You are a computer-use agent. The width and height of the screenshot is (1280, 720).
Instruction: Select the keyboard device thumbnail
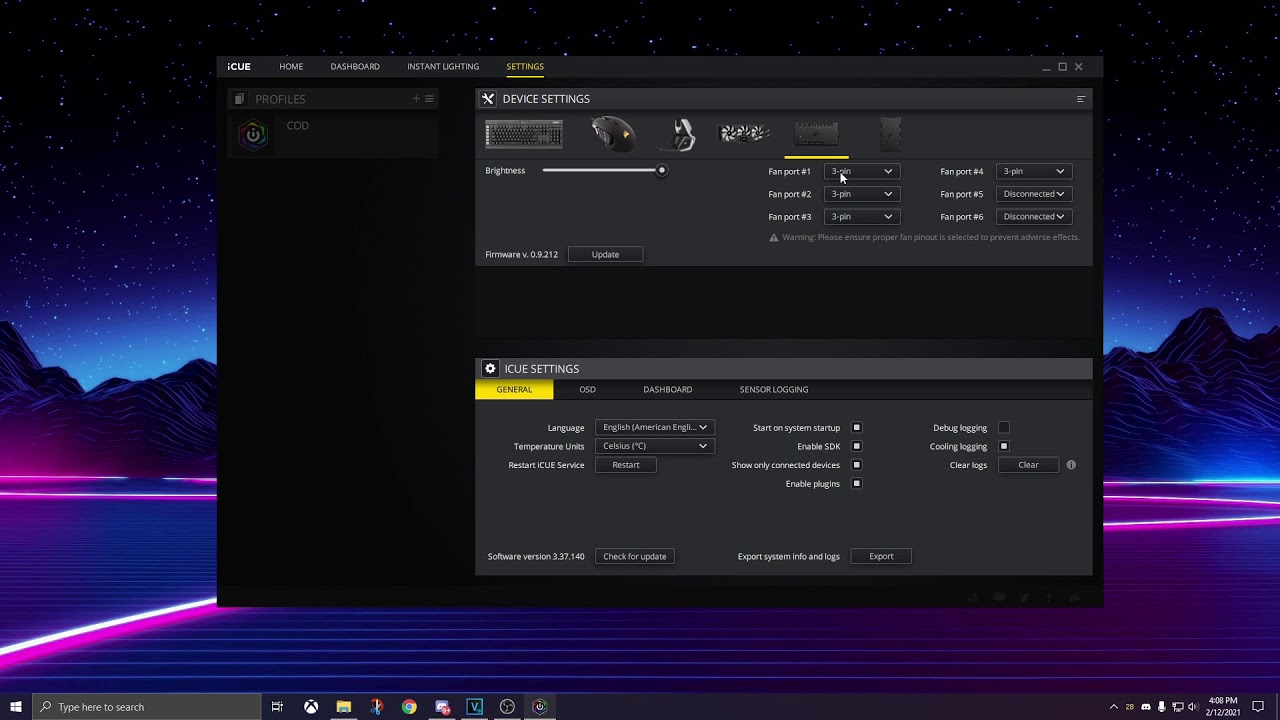click(524, 134)
